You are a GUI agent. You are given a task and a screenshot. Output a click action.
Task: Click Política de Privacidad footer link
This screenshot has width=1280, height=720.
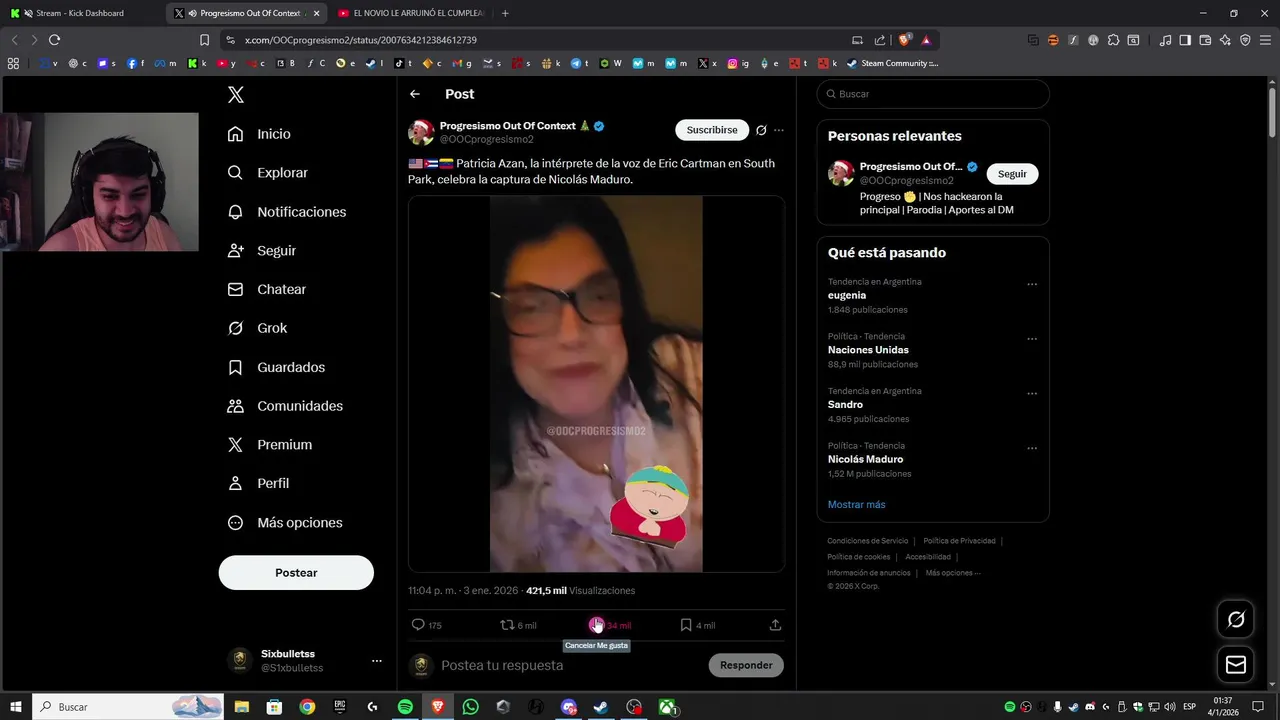point(959,541)
